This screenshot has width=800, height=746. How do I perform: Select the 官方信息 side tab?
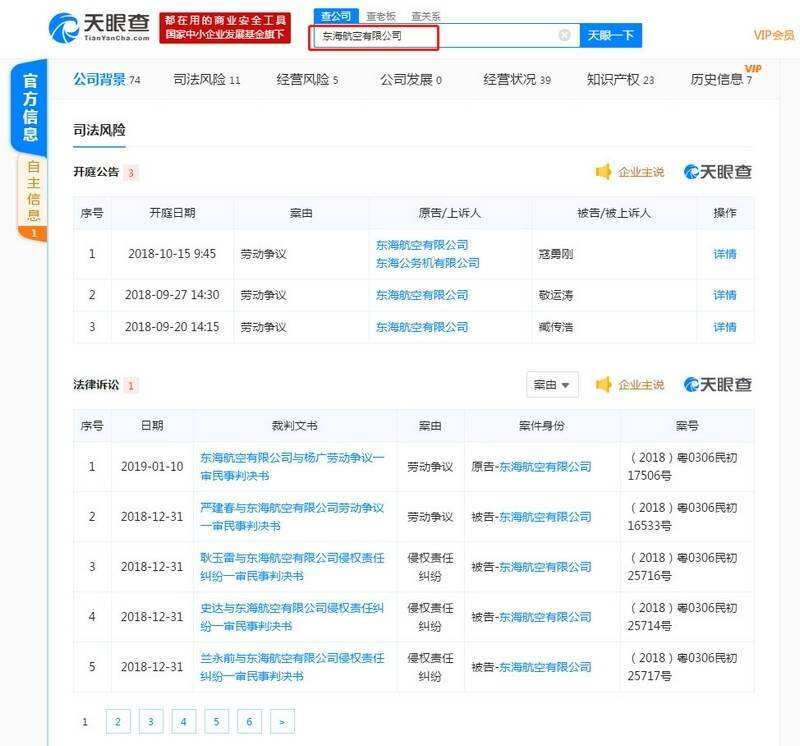click(30, 107)
